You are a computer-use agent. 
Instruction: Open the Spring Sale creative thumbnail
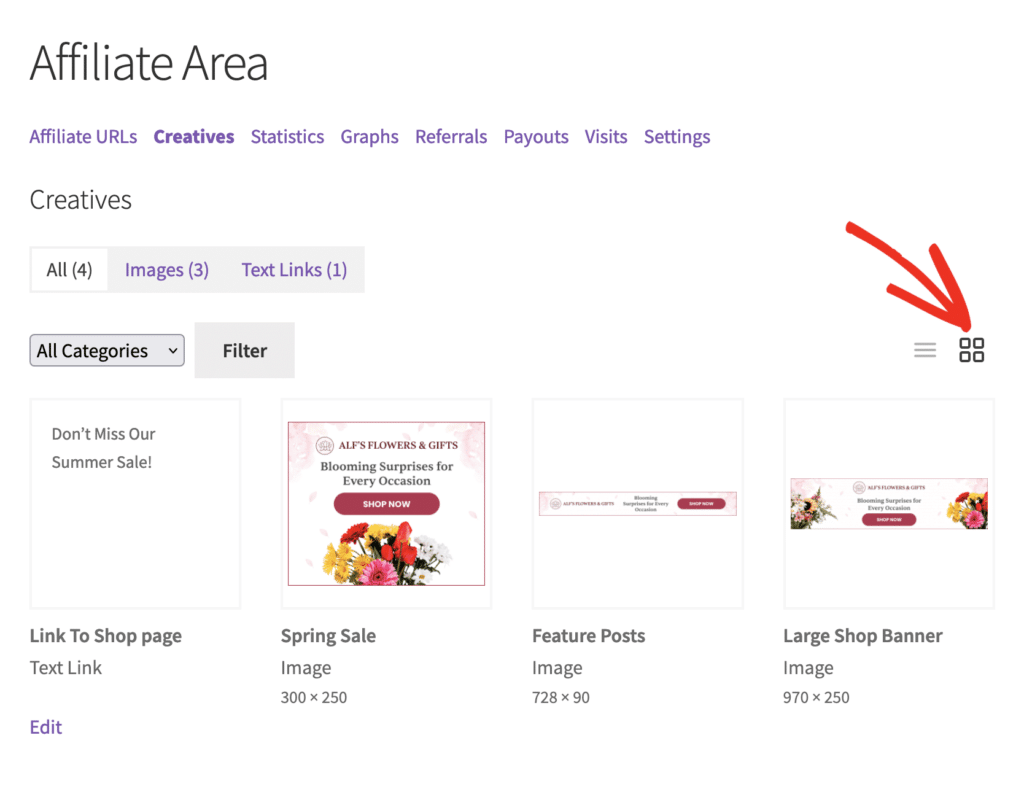[x=387, y=504]
